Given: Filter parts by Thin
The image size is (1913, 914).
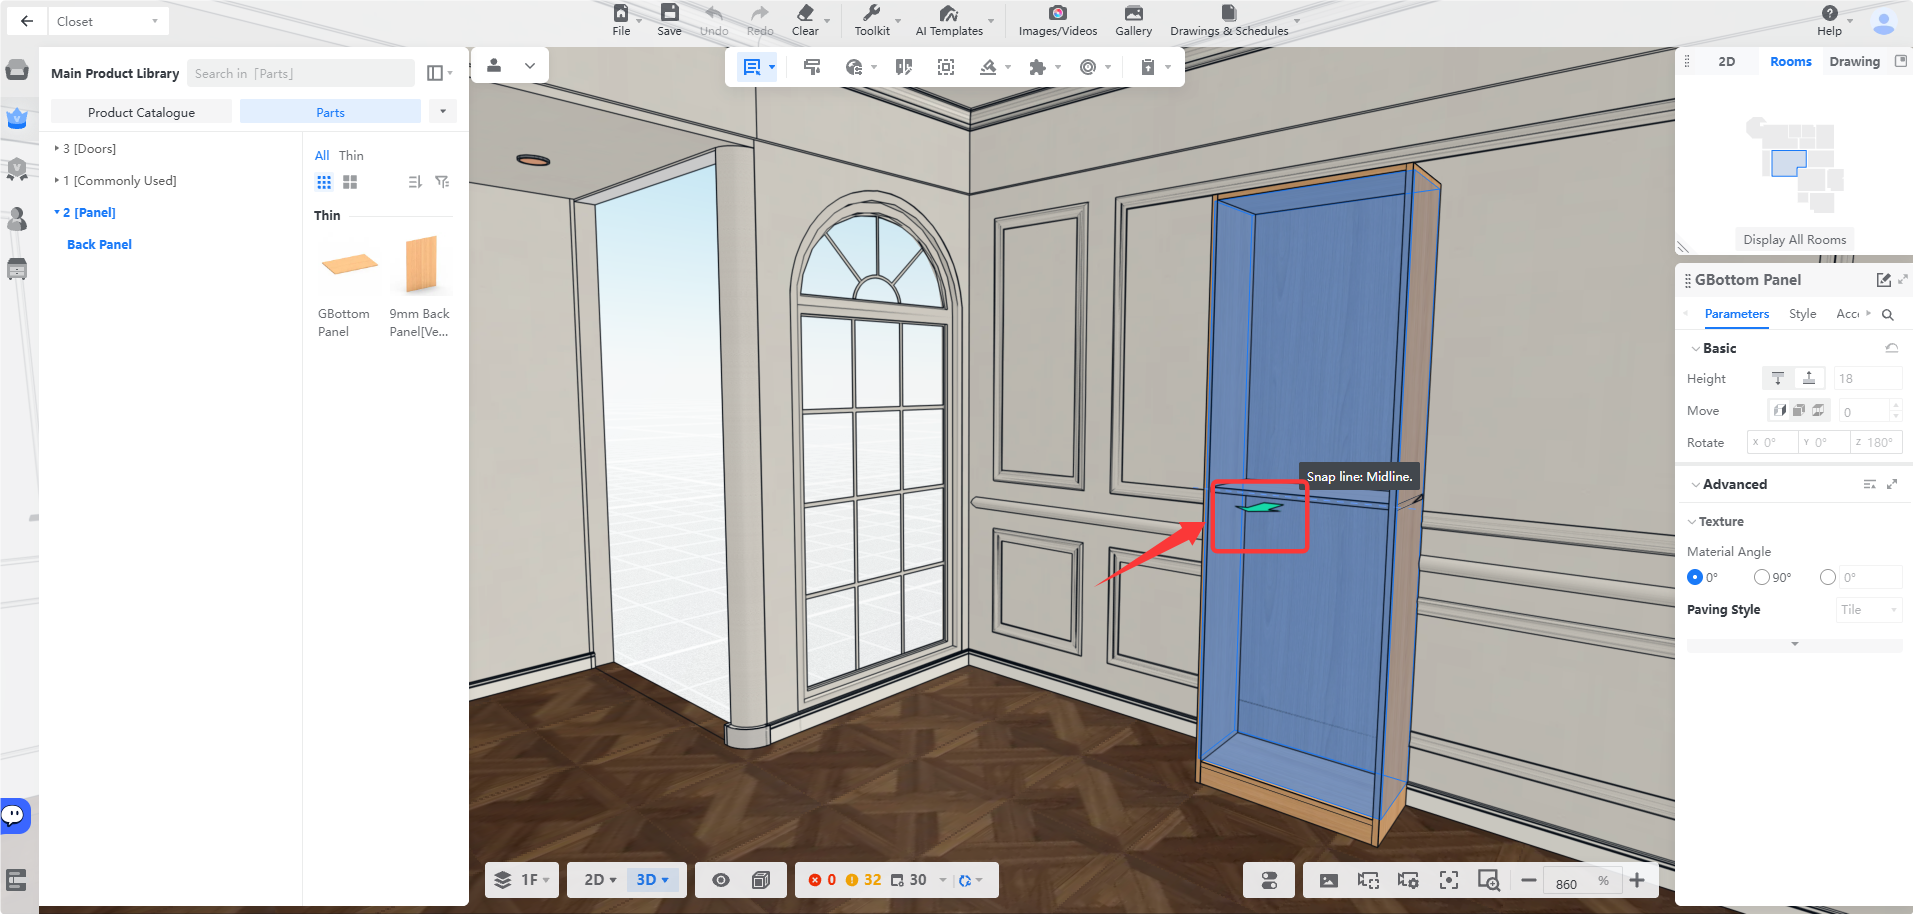Looking at the screenshot, I should point(351,155).
